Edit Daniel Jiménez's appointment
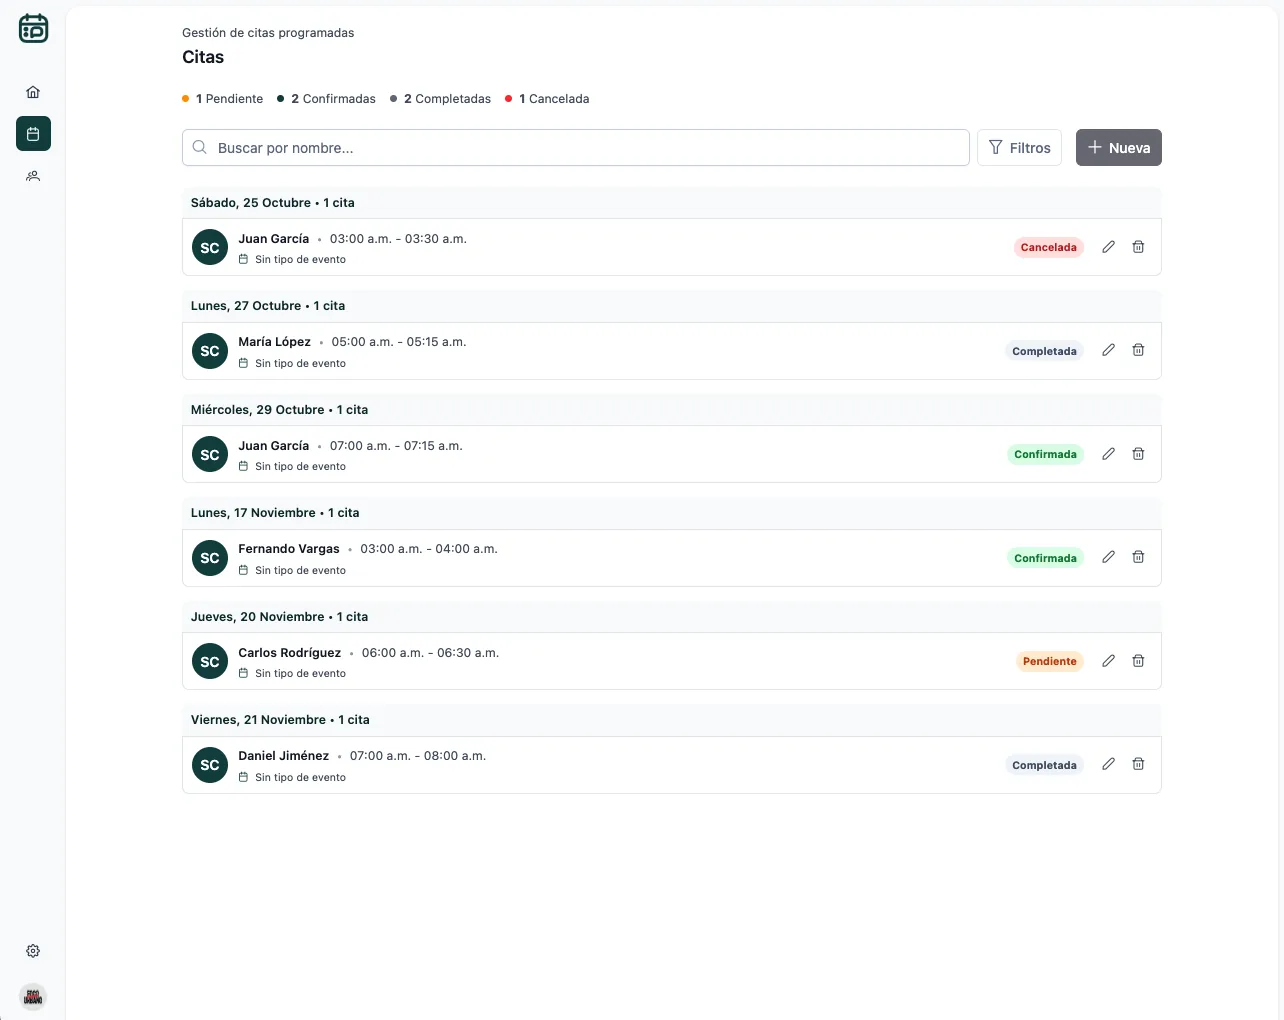This screenshot has height=1020, width=1284. coord(1108,764)
